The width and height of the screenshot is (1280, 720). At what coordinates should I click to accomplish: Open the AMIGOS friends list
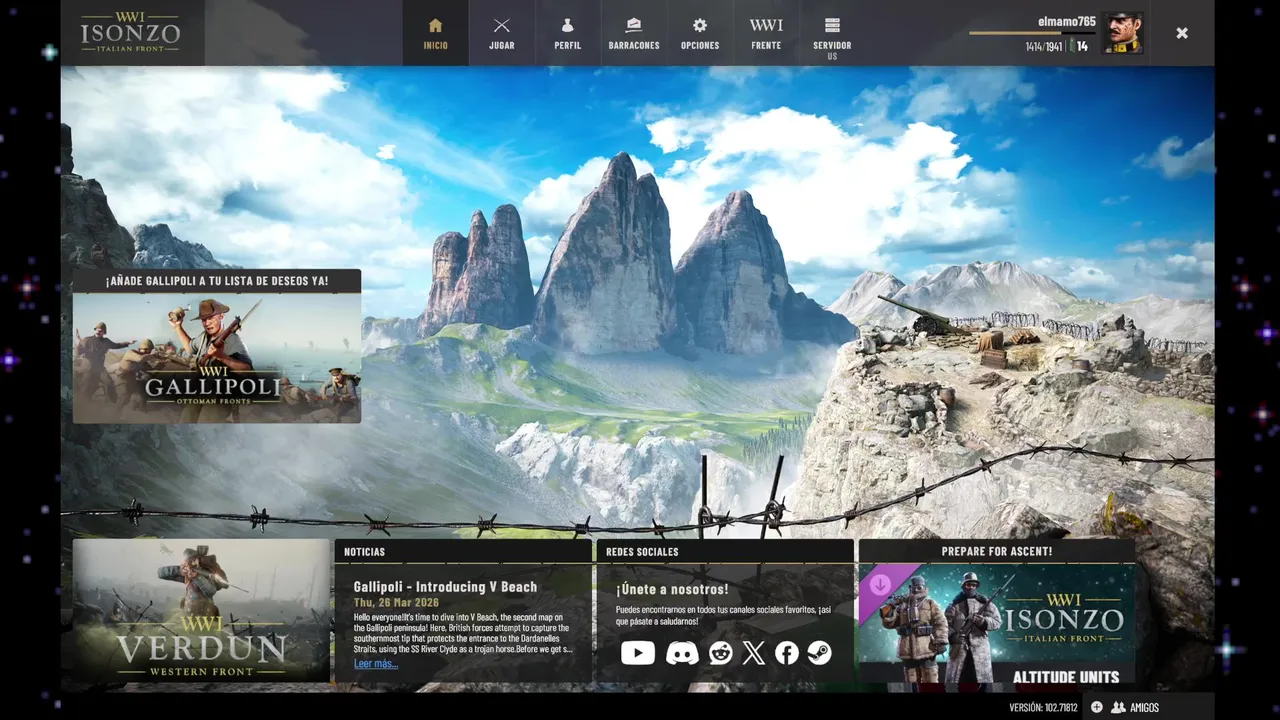click(x=1135, y=707)
